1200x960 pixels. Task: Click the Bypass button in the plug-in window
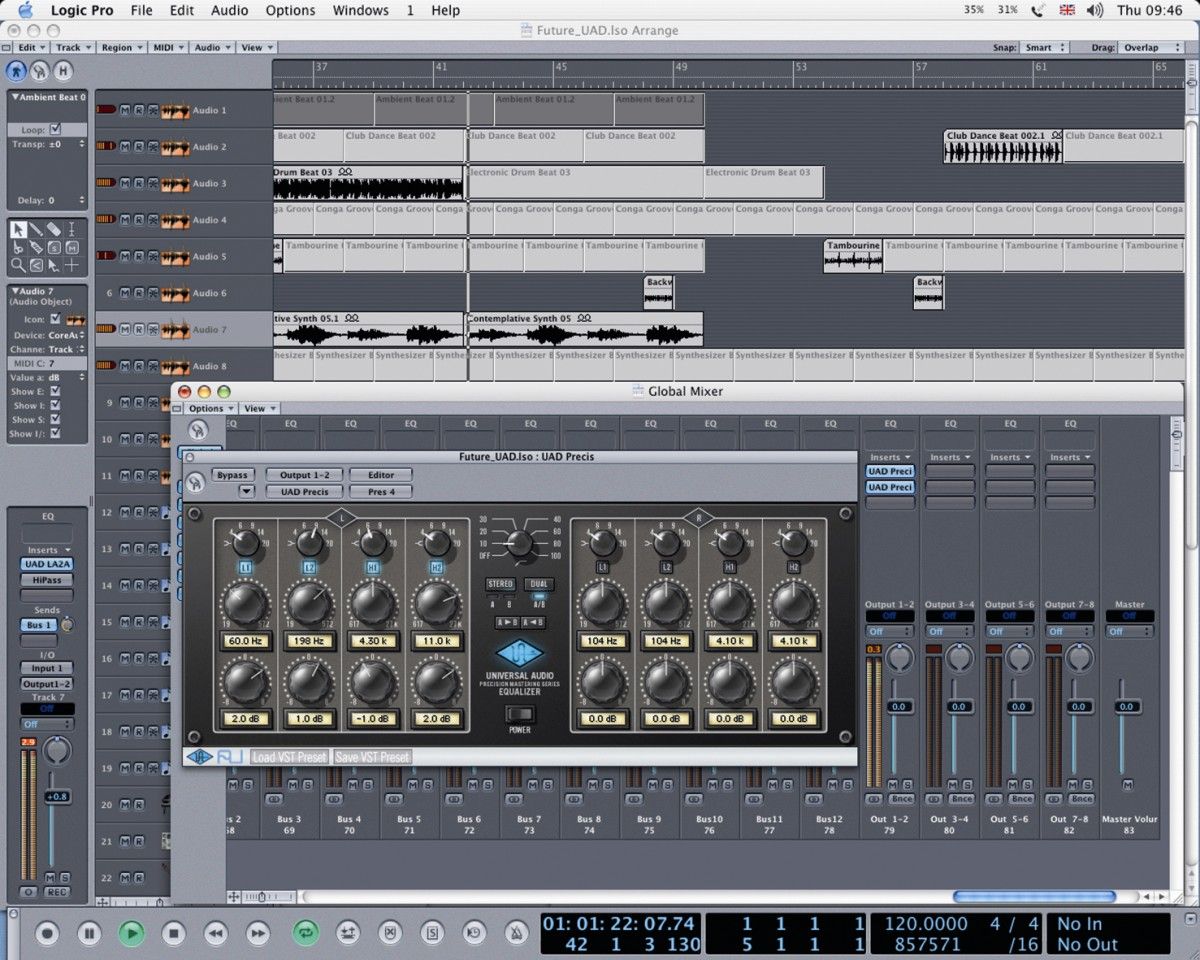point(233,475)
